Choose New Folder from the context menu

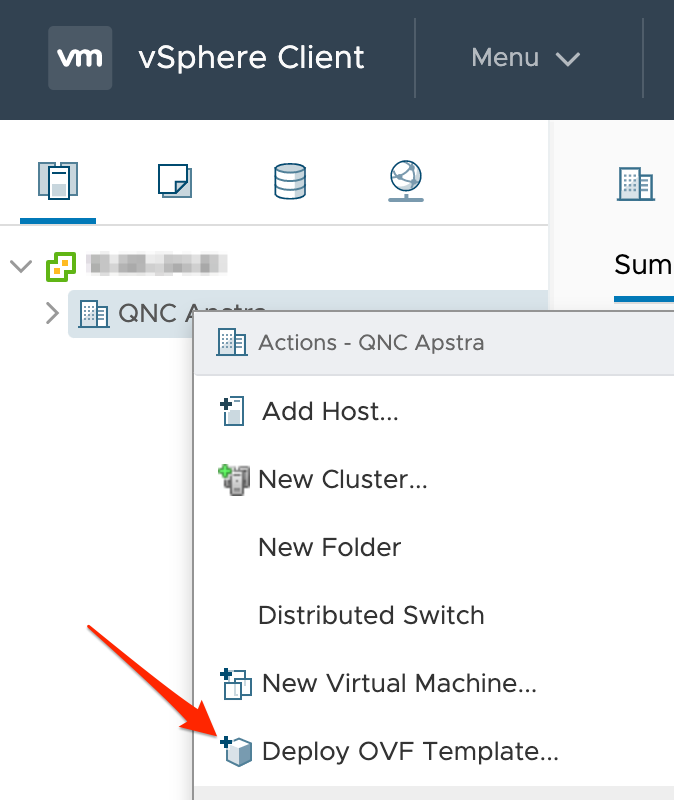[x=328, y=547]
